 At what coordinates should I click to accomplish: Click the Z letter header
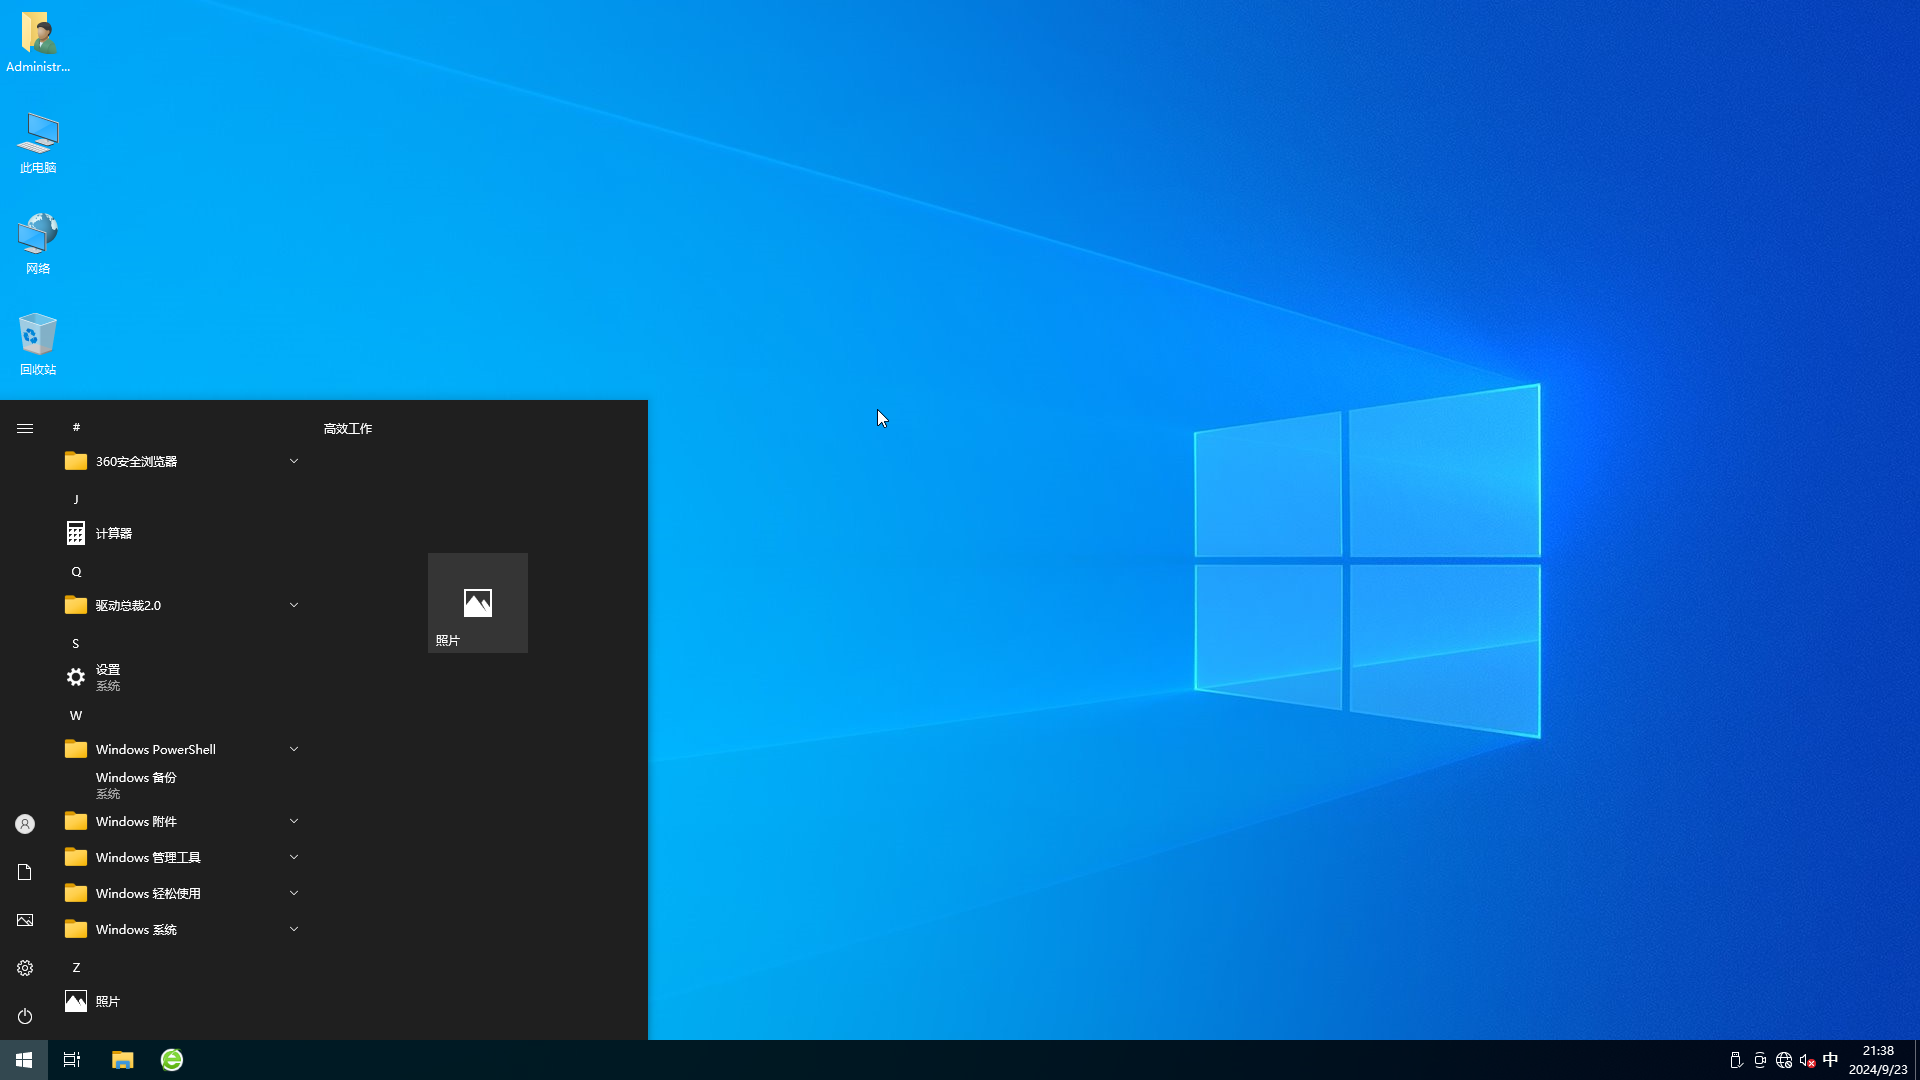pyautogui.click(x=76, y=967)
